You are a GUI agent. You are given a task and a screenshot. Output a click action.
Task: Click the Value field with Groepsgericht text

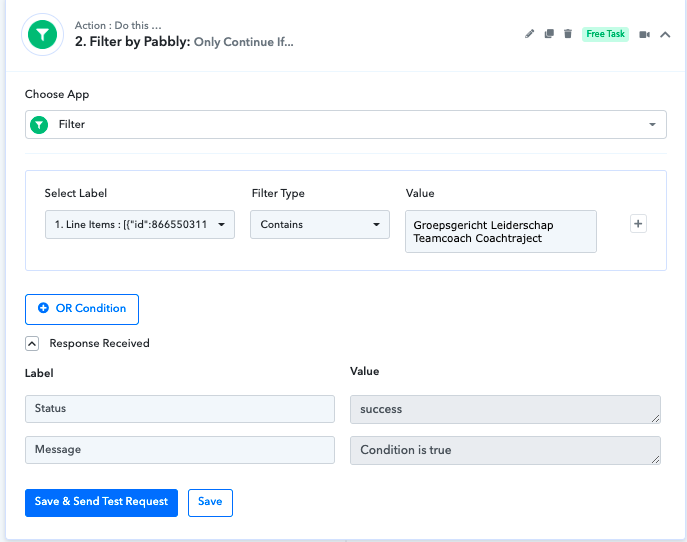tap(501, 231)
